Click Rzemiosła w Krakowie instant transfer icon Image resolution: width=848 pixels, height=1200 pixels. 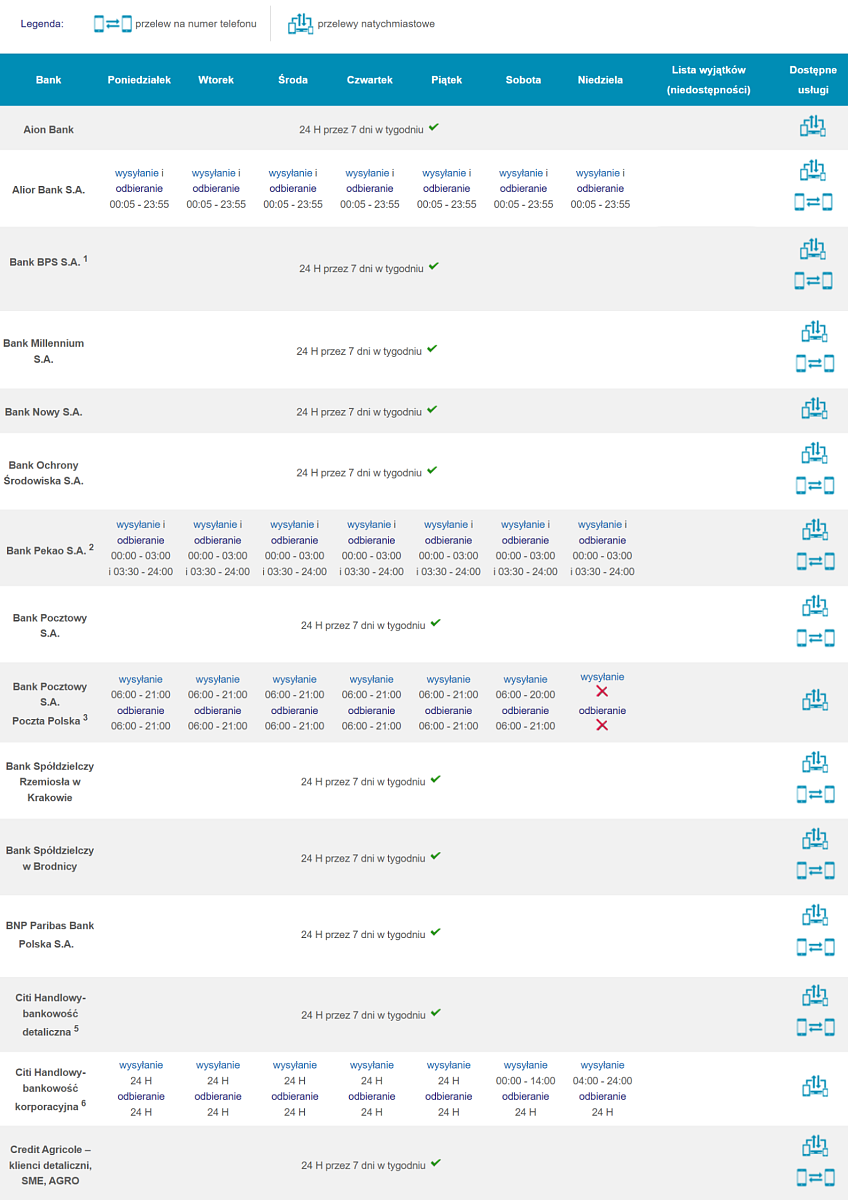[814, 763]
